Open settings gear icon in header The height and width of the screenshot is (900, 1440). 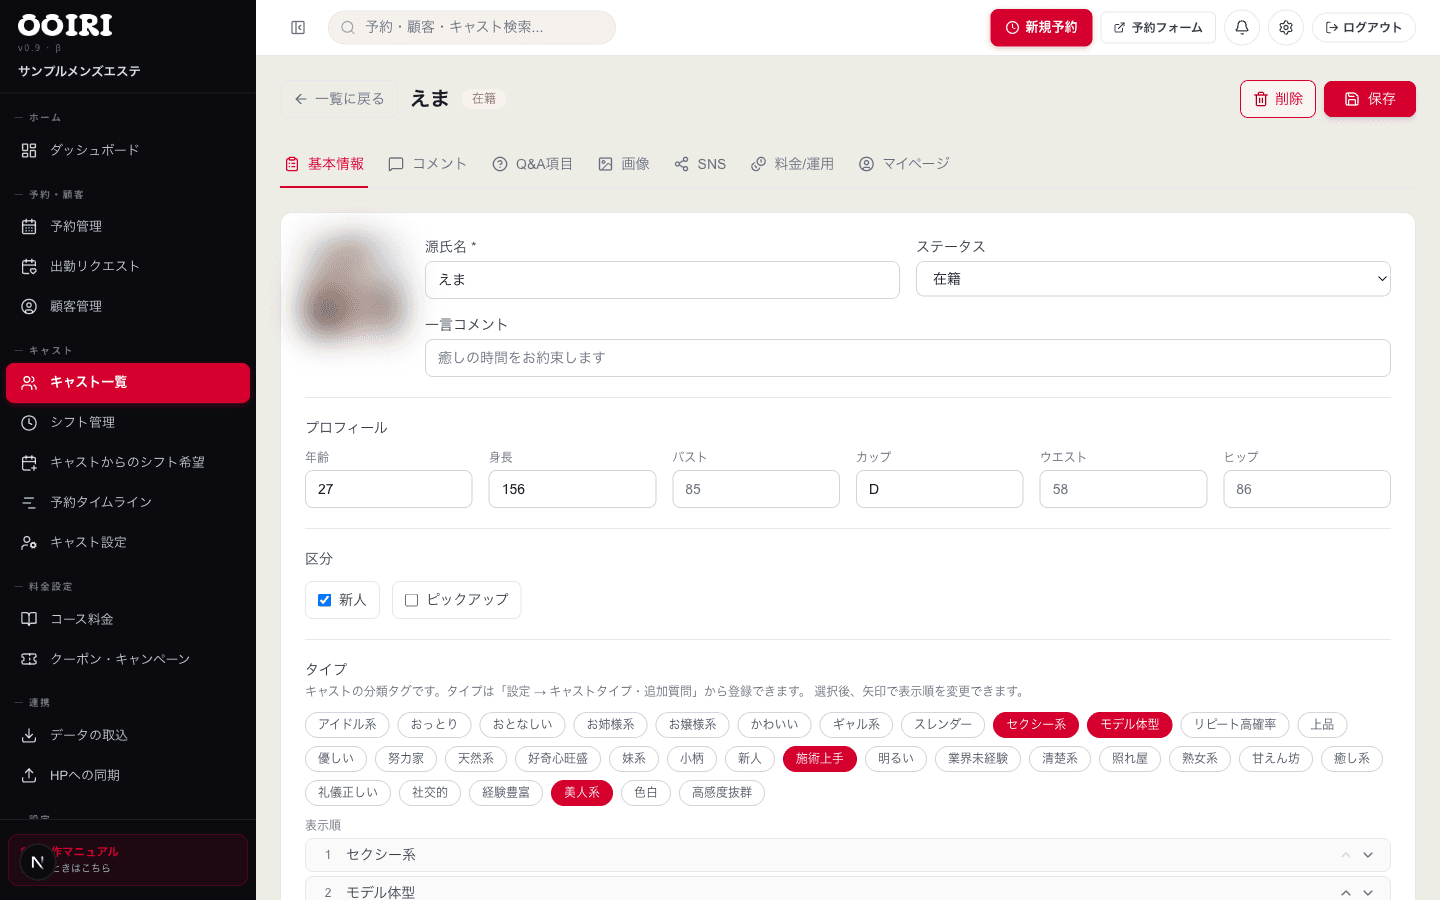point(1286,28)
